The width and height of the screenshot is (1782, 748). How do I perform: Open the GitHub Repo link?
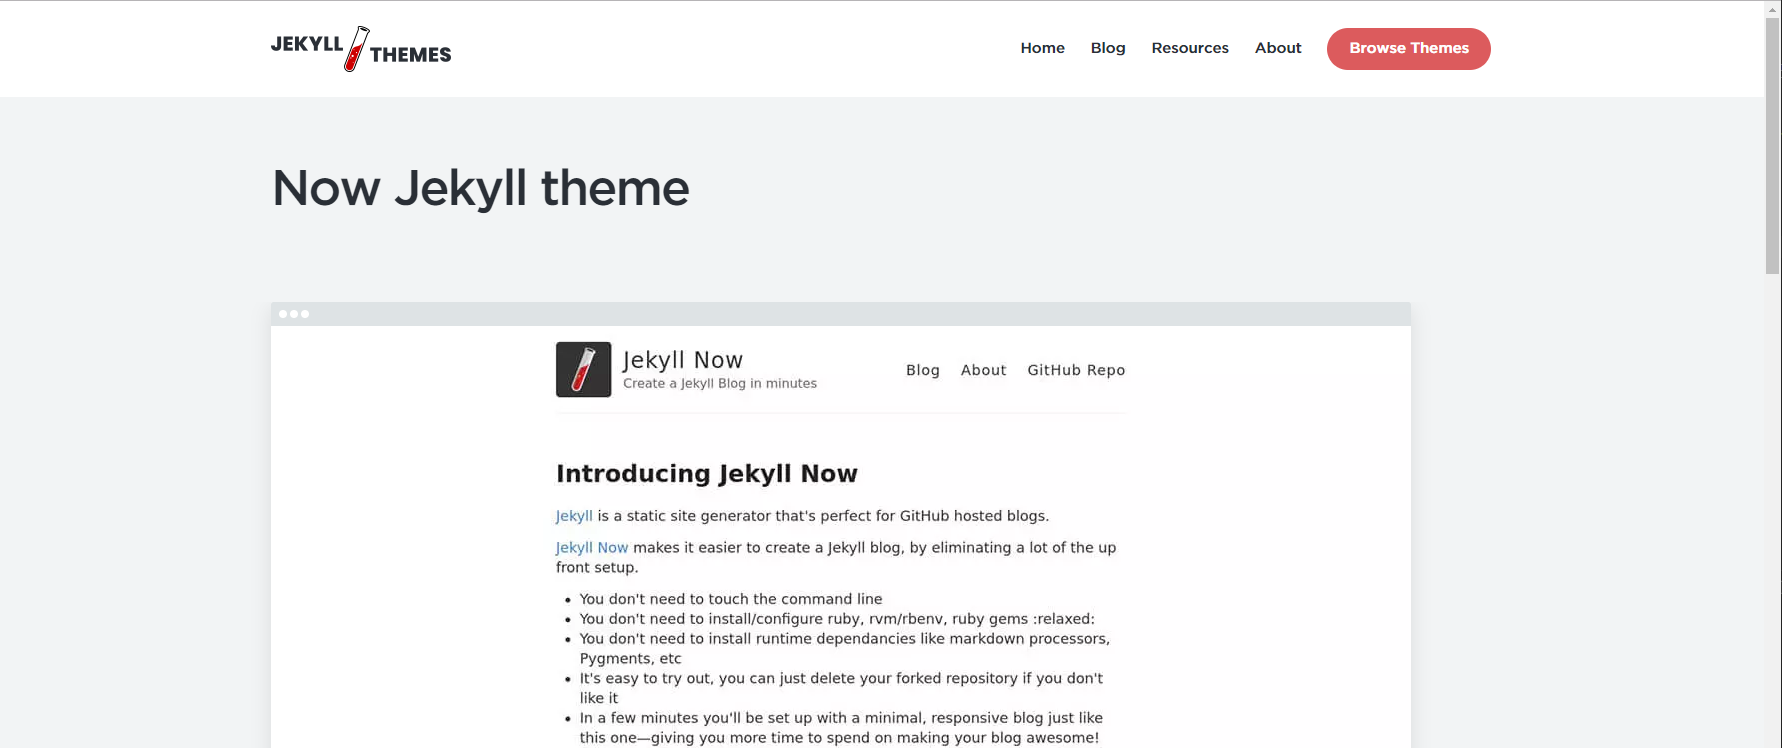pyautogui.click(x=1076, y=370)
